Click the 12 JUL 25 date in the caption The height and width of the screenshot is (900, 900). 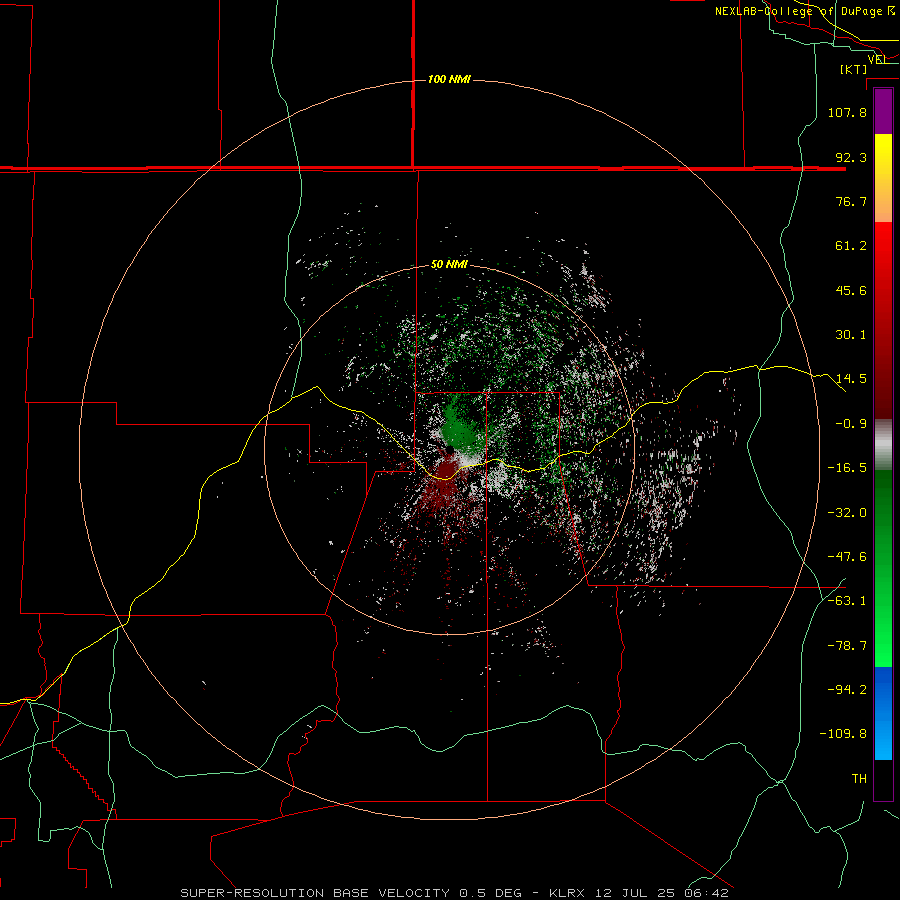click(637, 893)
